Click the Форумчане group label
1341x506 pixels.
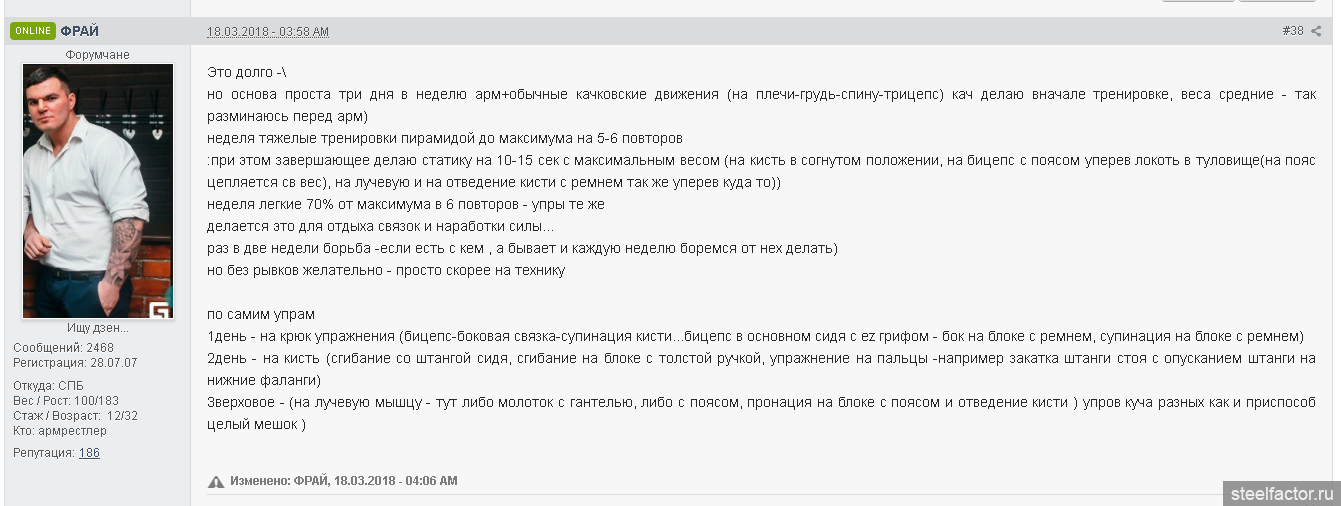point(98,55)
